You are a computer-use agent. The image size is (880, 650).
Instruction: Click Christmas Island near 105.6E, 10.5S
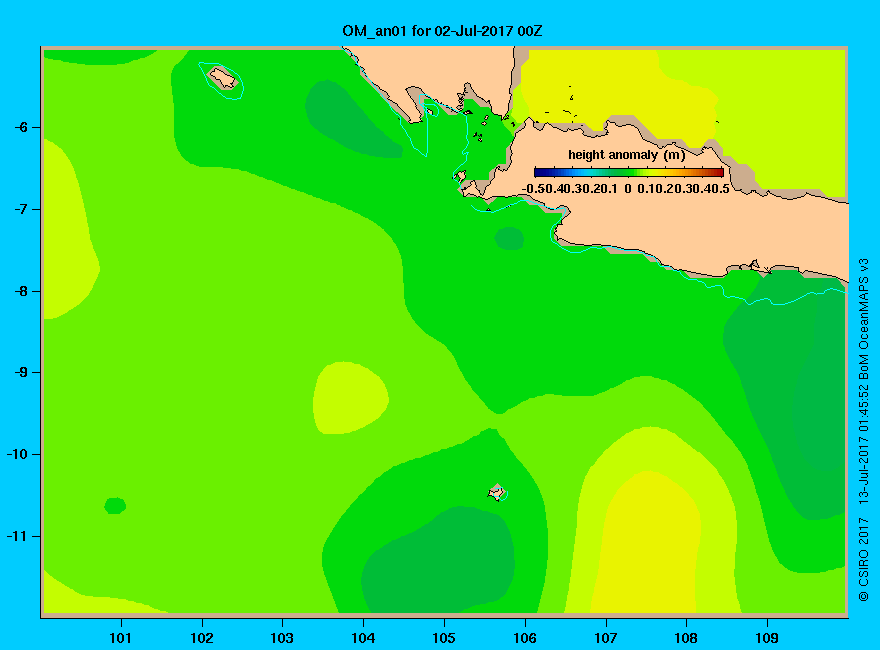click(x=496, y=492)
